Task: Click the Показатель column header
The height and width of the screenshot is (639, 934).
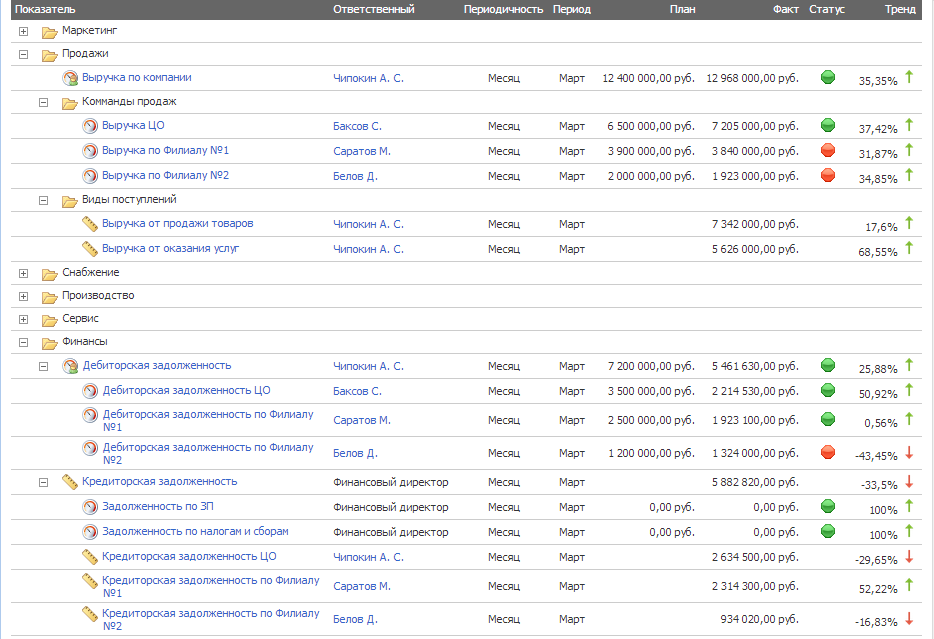Action: pyautogui.click(x=45, y=9)
